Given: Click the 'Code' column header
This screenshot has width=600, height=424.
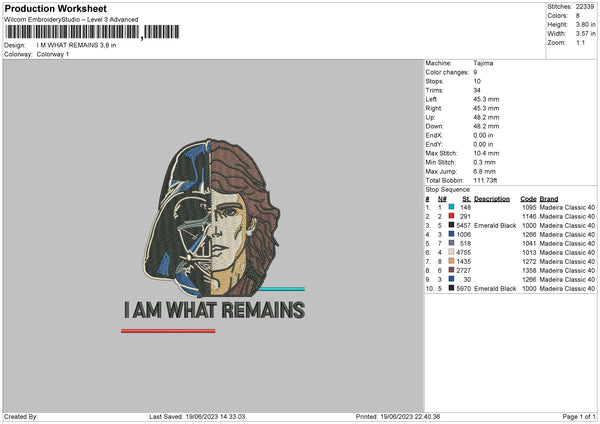Looking at the screenshot, I should [x=528, y=199].
